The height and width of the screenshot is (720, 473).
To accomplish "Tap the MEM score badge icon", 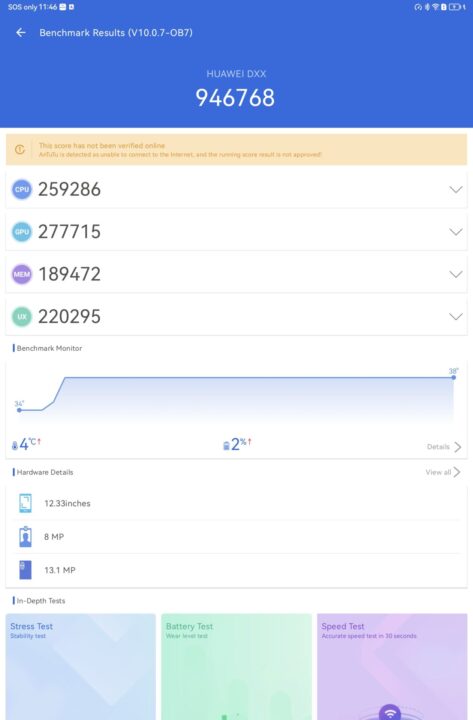I will [x=22, y=274].
